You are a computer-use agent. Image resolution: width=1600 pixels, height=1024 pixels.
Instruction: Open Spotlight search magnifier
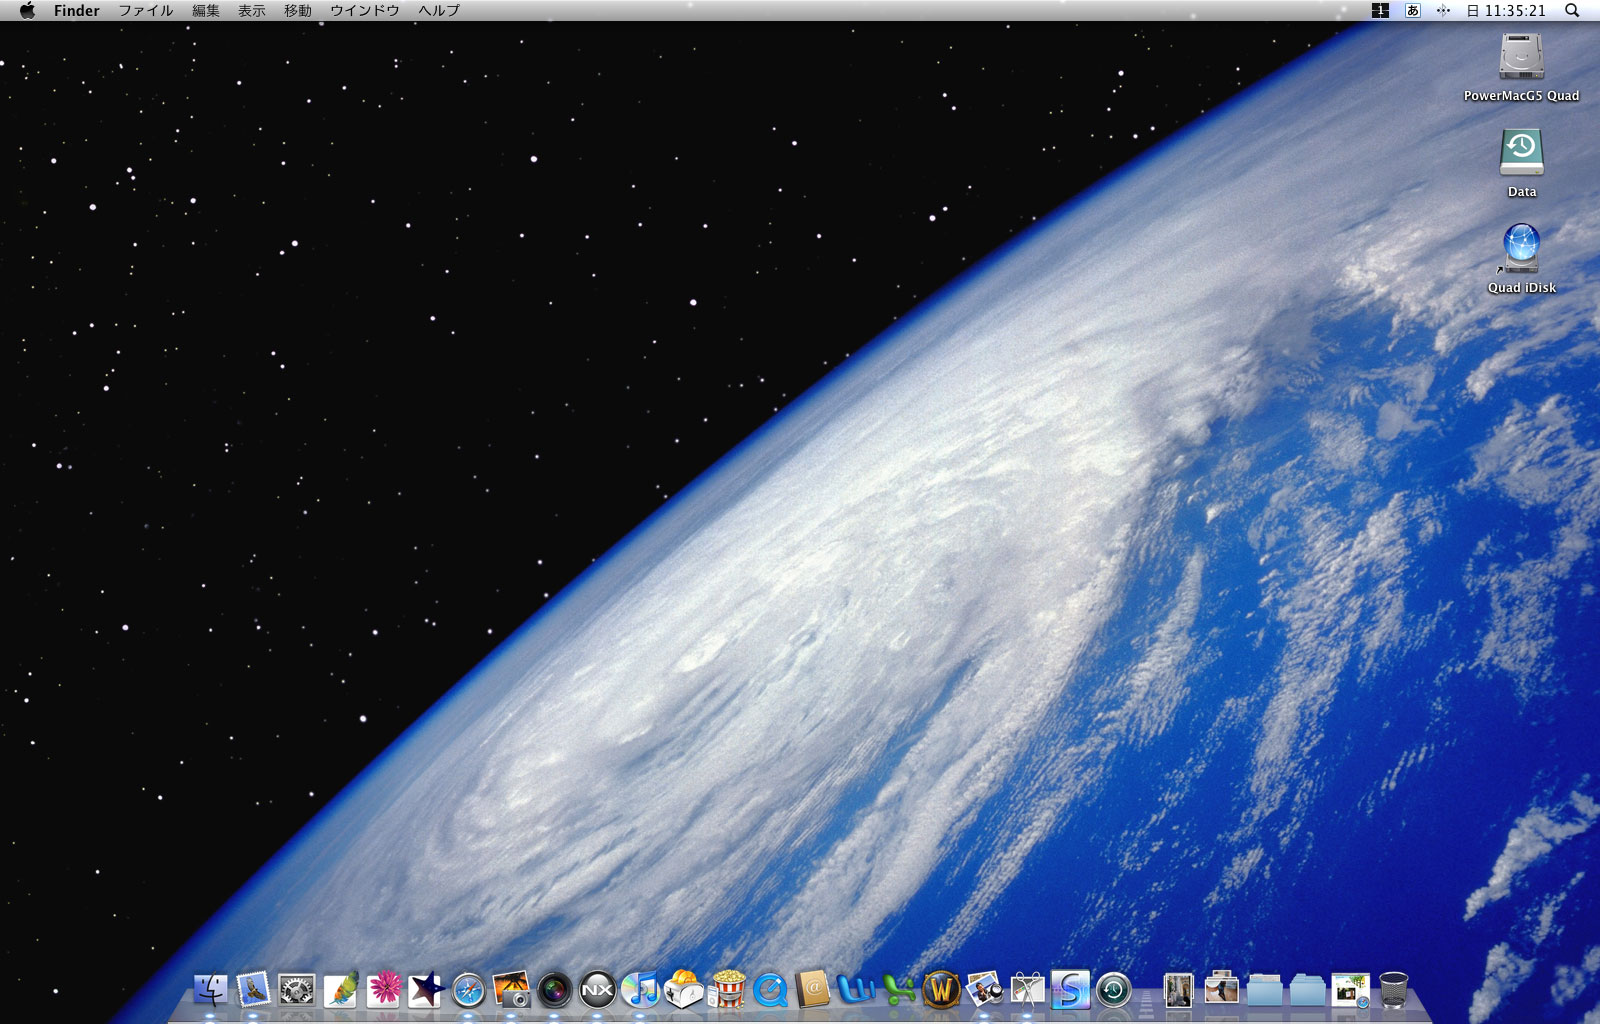tap(1572, 11)
